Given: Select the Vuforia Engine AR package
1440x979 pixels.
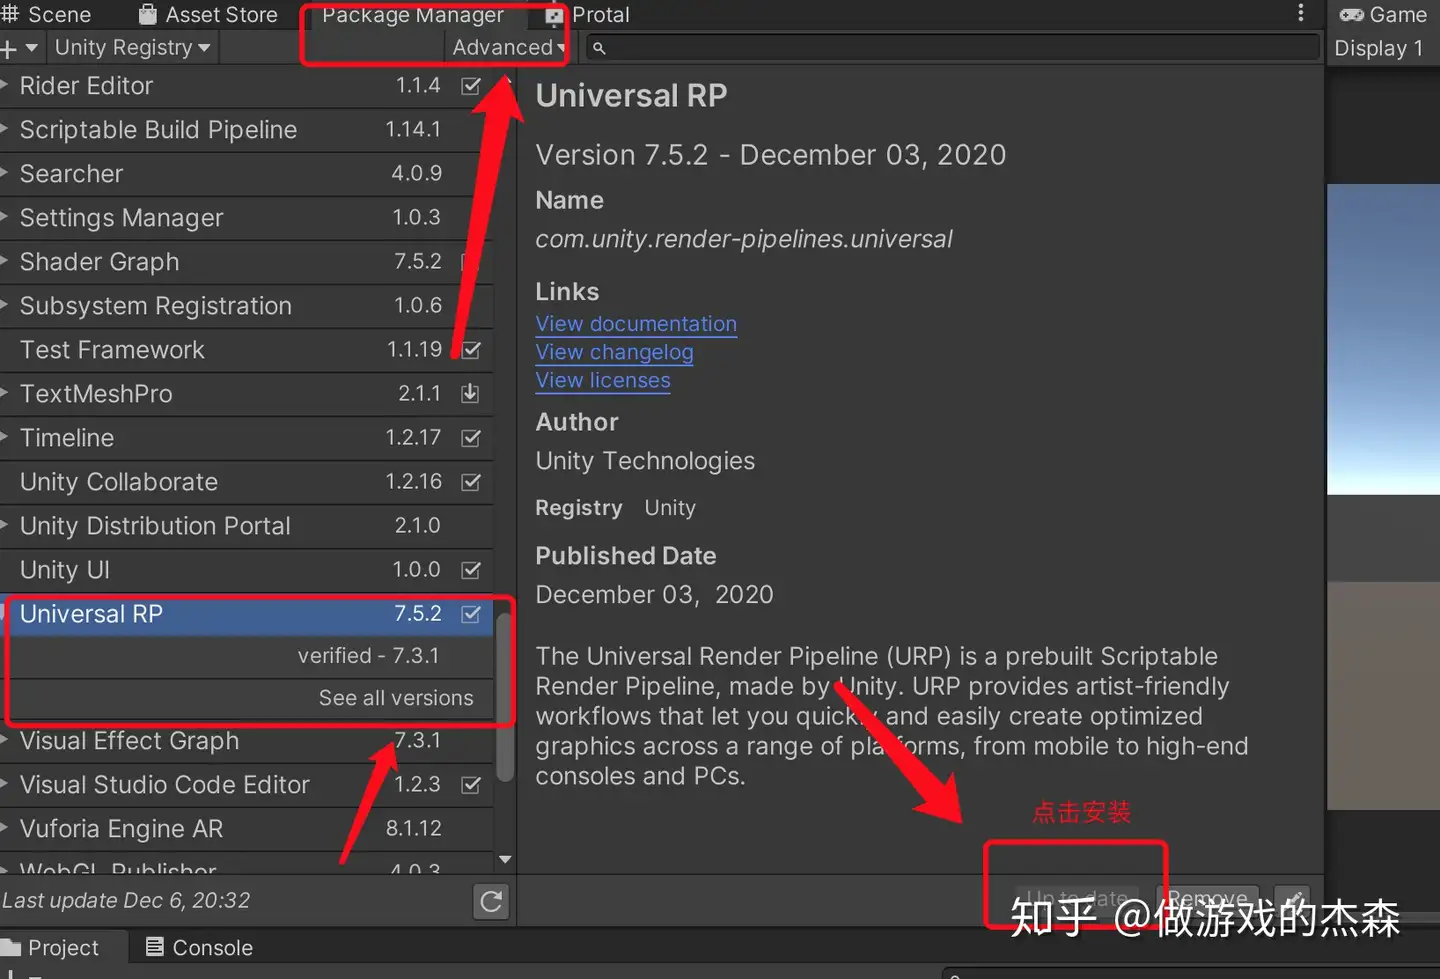Looking at the screenshot, I should point(246,829).
